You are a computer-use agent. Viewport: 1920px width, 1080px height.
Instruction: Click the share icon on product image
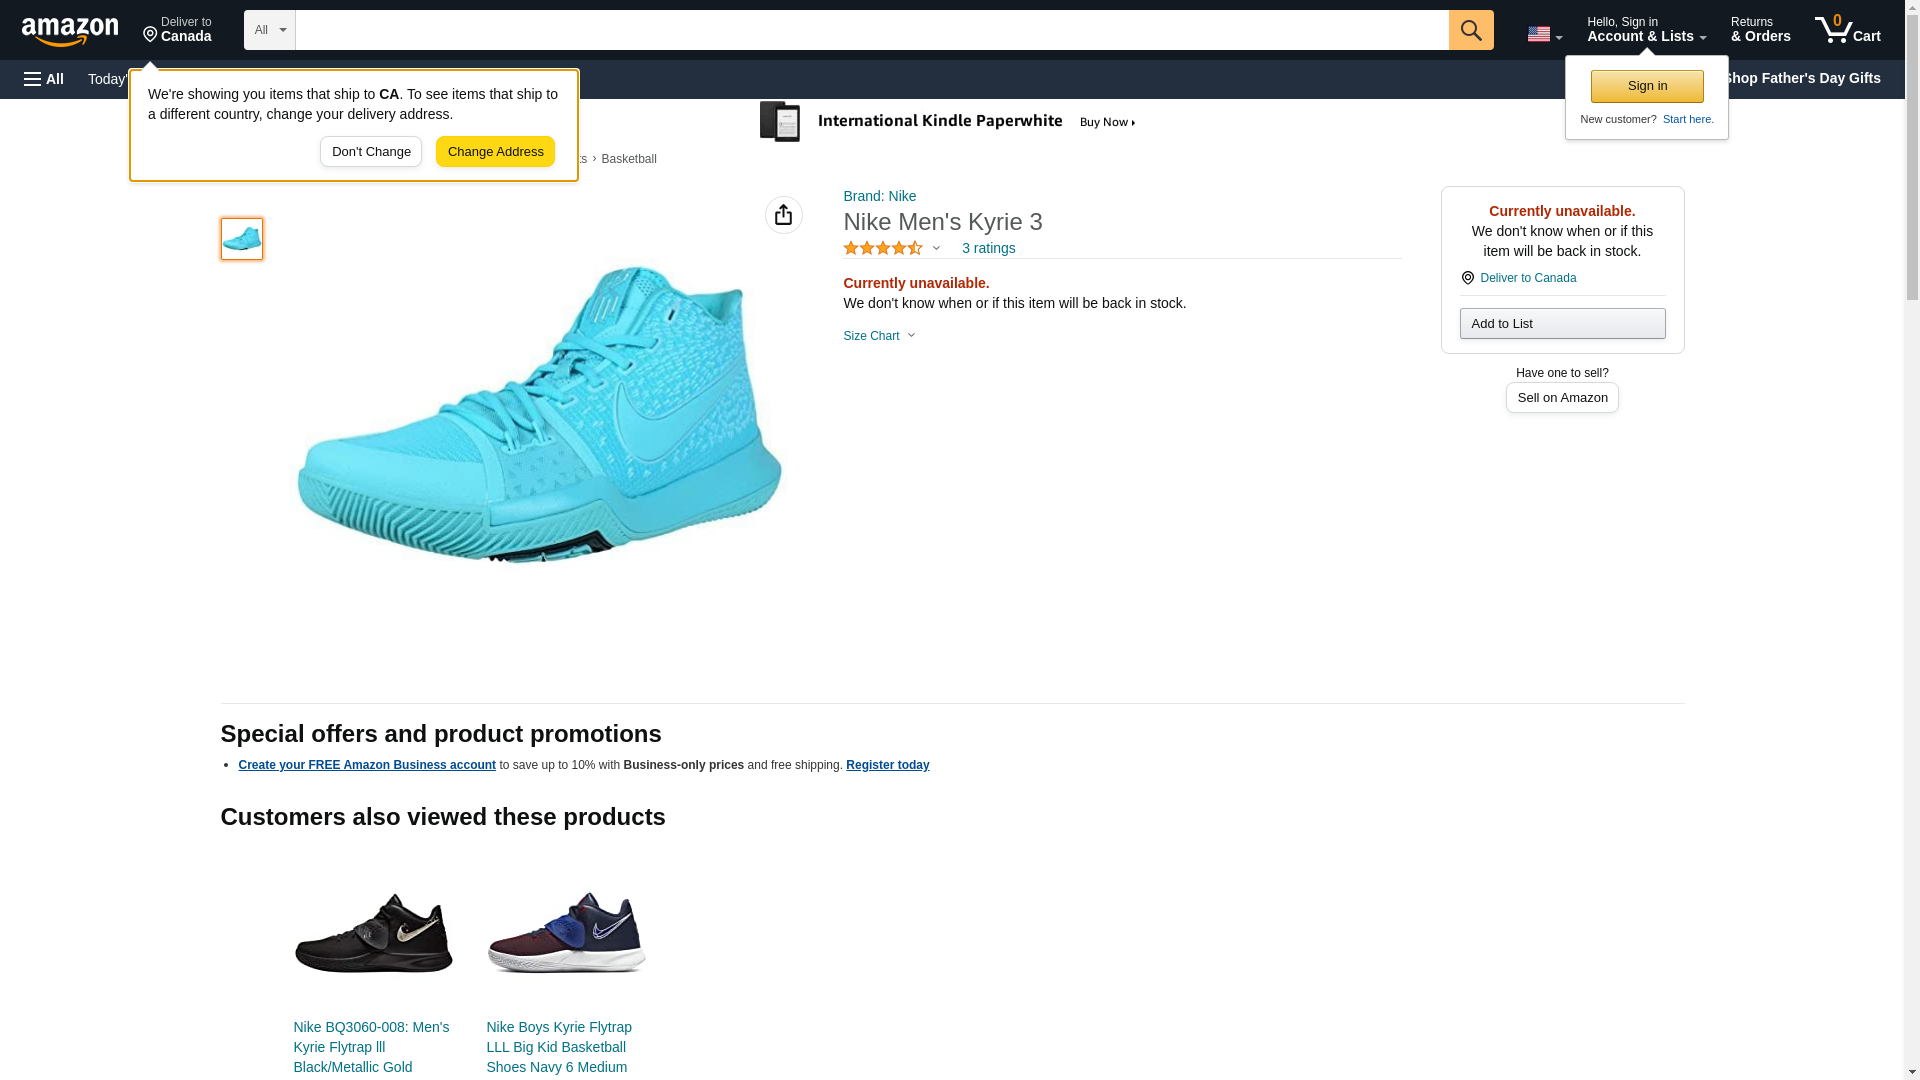[783, 215]
